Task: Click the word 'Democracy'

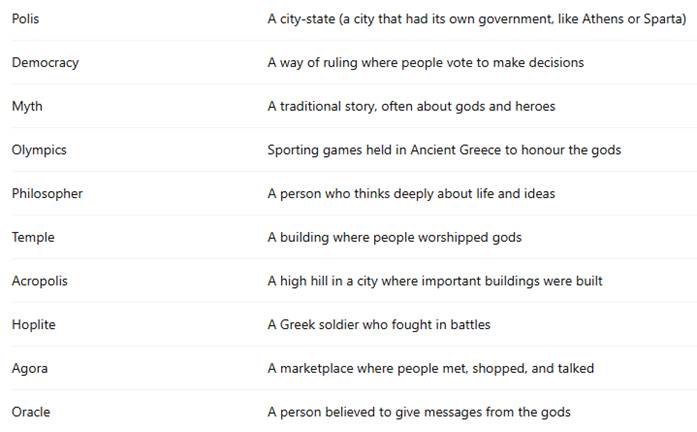Action: tap(45, 63)
